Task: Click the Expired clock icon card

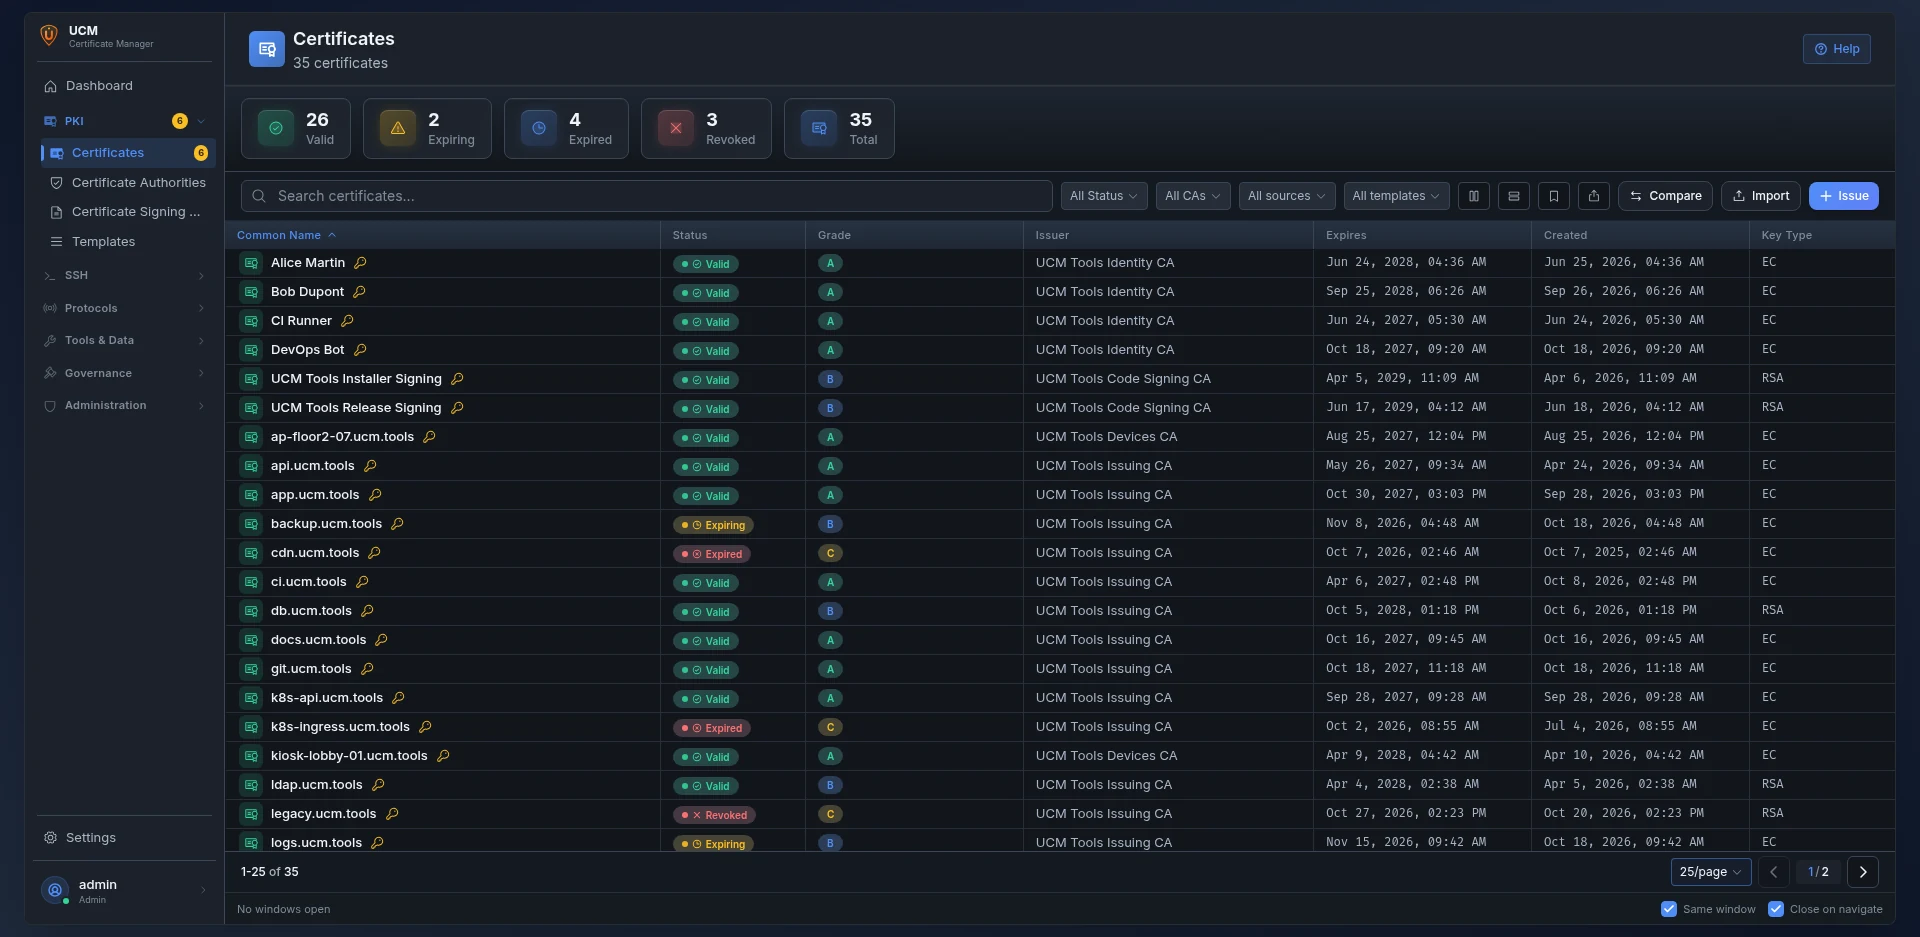Action: tap(539, 128)
